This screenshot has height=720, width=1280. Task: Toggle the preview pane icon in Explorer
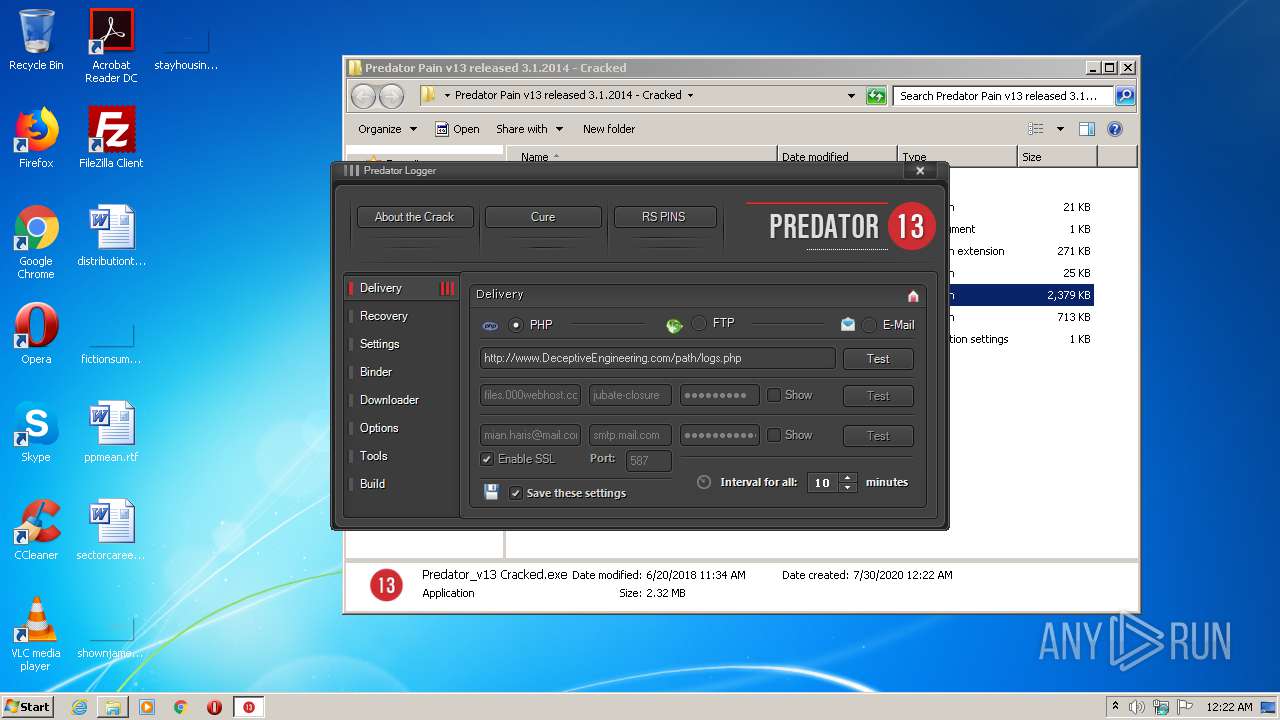point(1087,129)
